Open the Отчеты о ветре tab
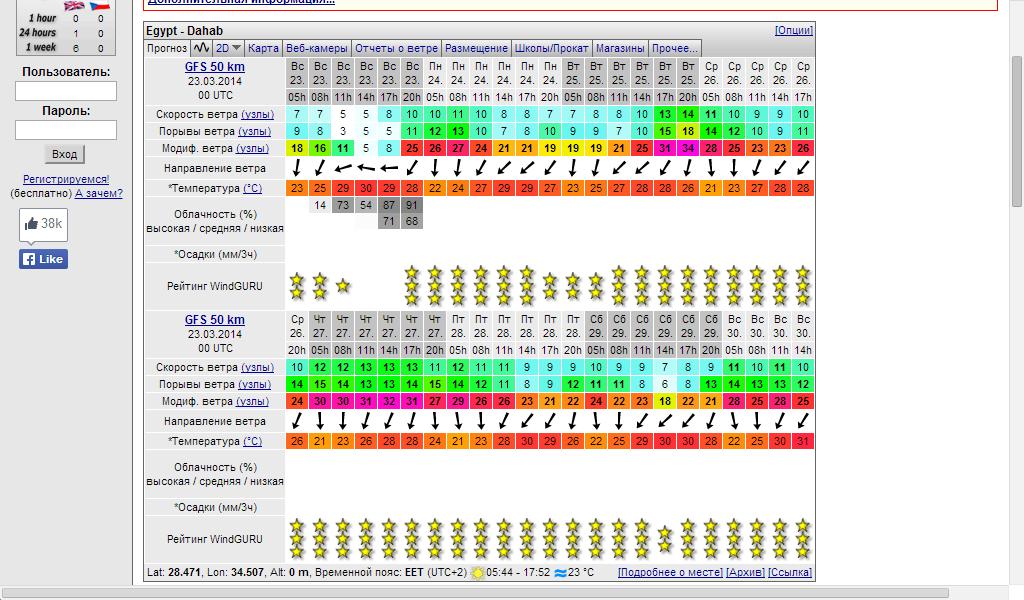The height and width of the screenshot is (600, 1024). [396, 48]
